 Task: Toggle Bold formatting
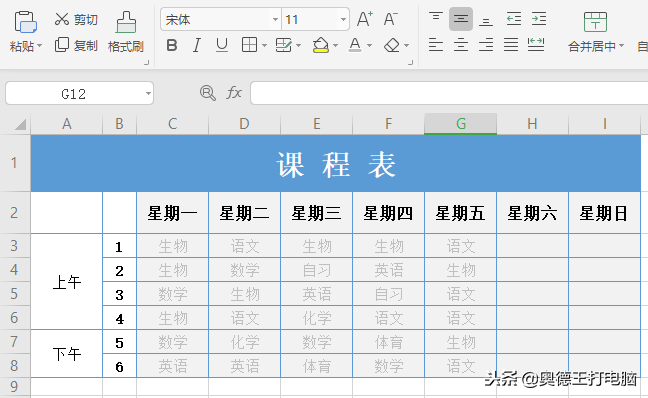coord(172,45)
